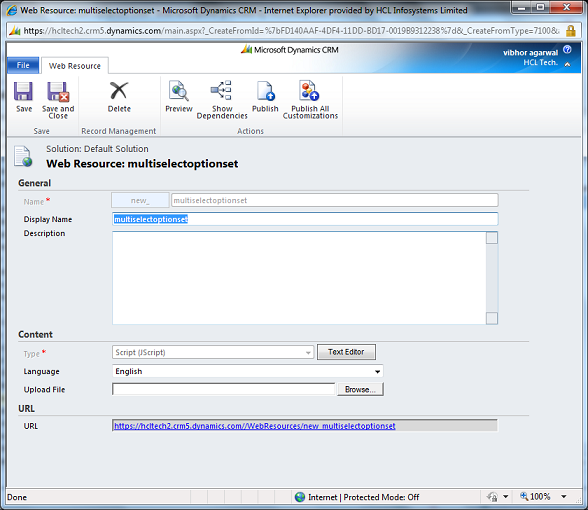
Task: Click the lock security icon in address bar
Action: point(570,31)
